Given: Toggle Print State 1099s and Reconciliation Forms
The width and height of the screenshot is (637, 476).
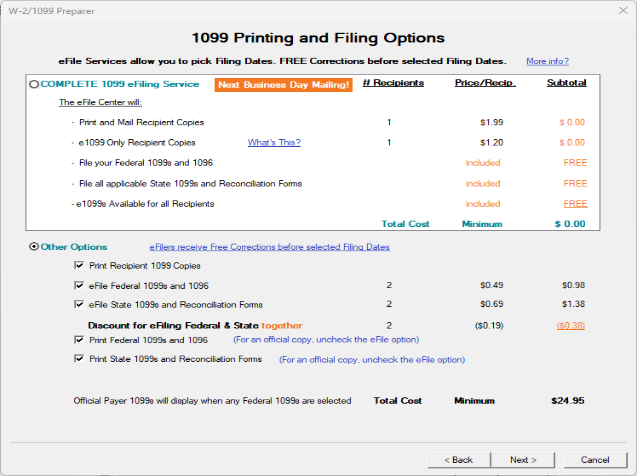Looking at the screenshot, I should [x=79, y=359].
